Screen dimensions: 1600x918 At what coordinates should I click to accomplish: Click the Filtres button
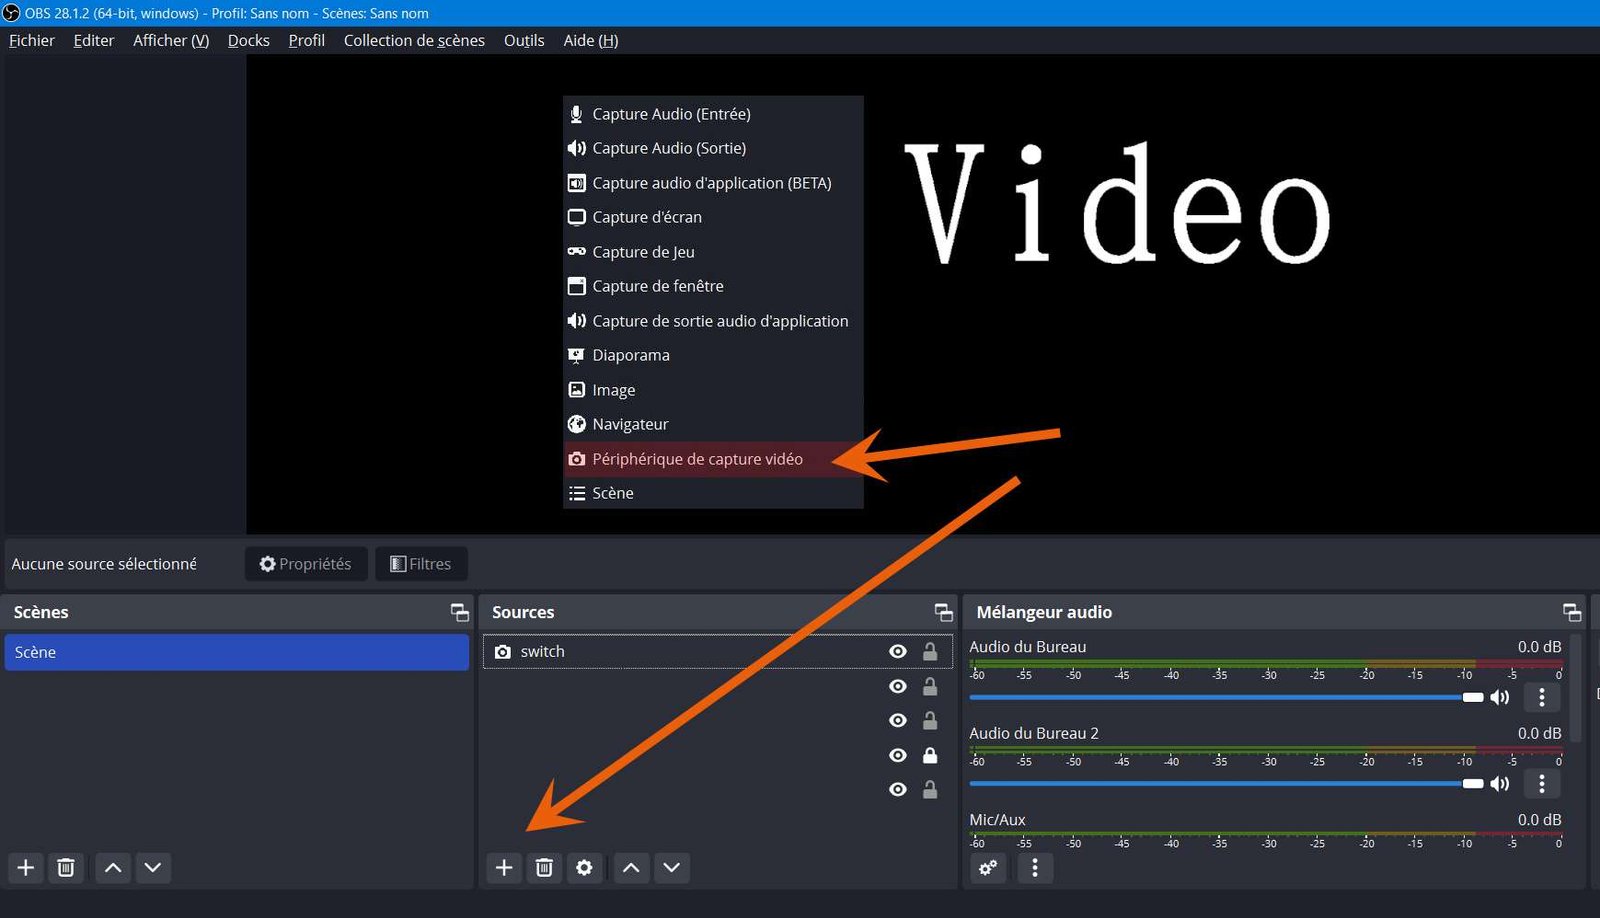click(421, 564)
